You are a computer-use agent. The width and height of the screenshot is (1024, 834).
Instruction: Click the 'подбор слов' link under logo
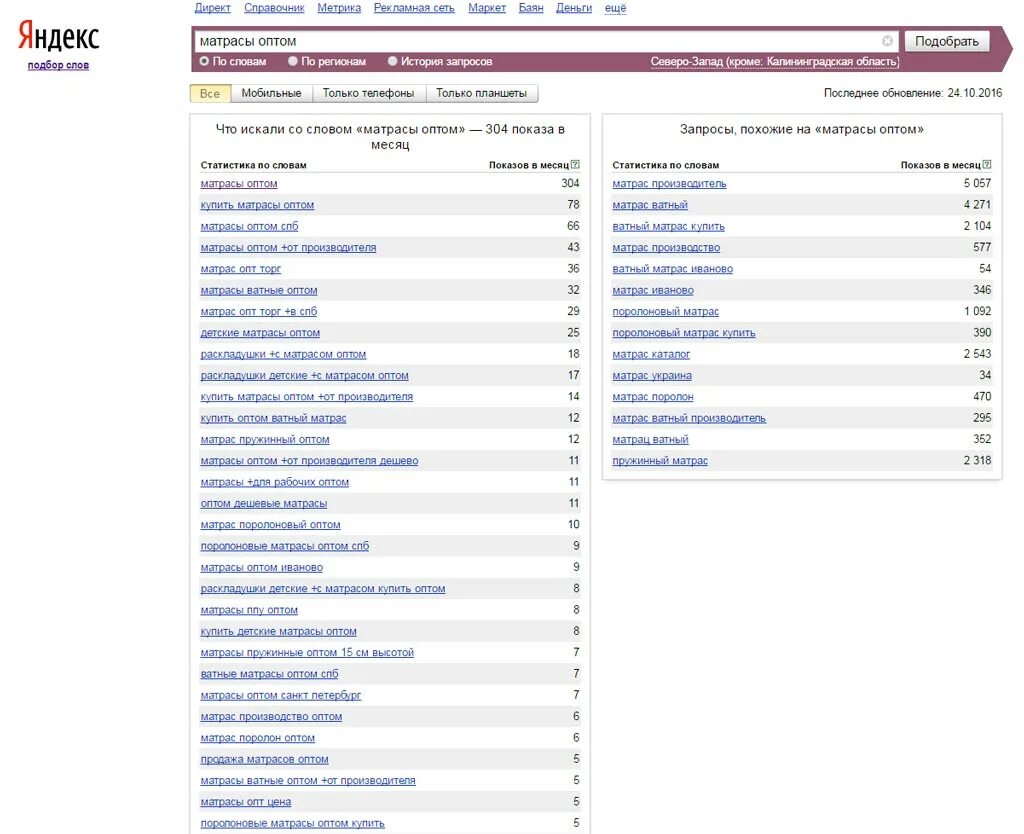tap(58, 65)
